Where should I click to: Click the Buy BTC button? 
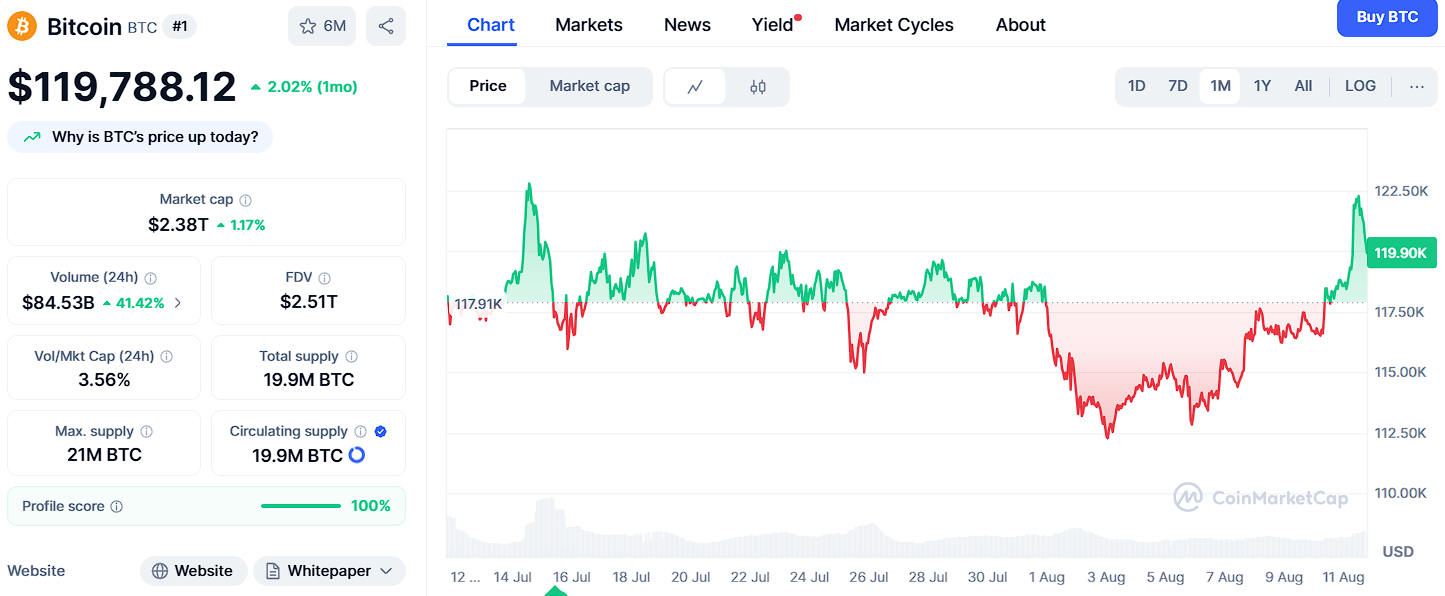coord(1387,17)
